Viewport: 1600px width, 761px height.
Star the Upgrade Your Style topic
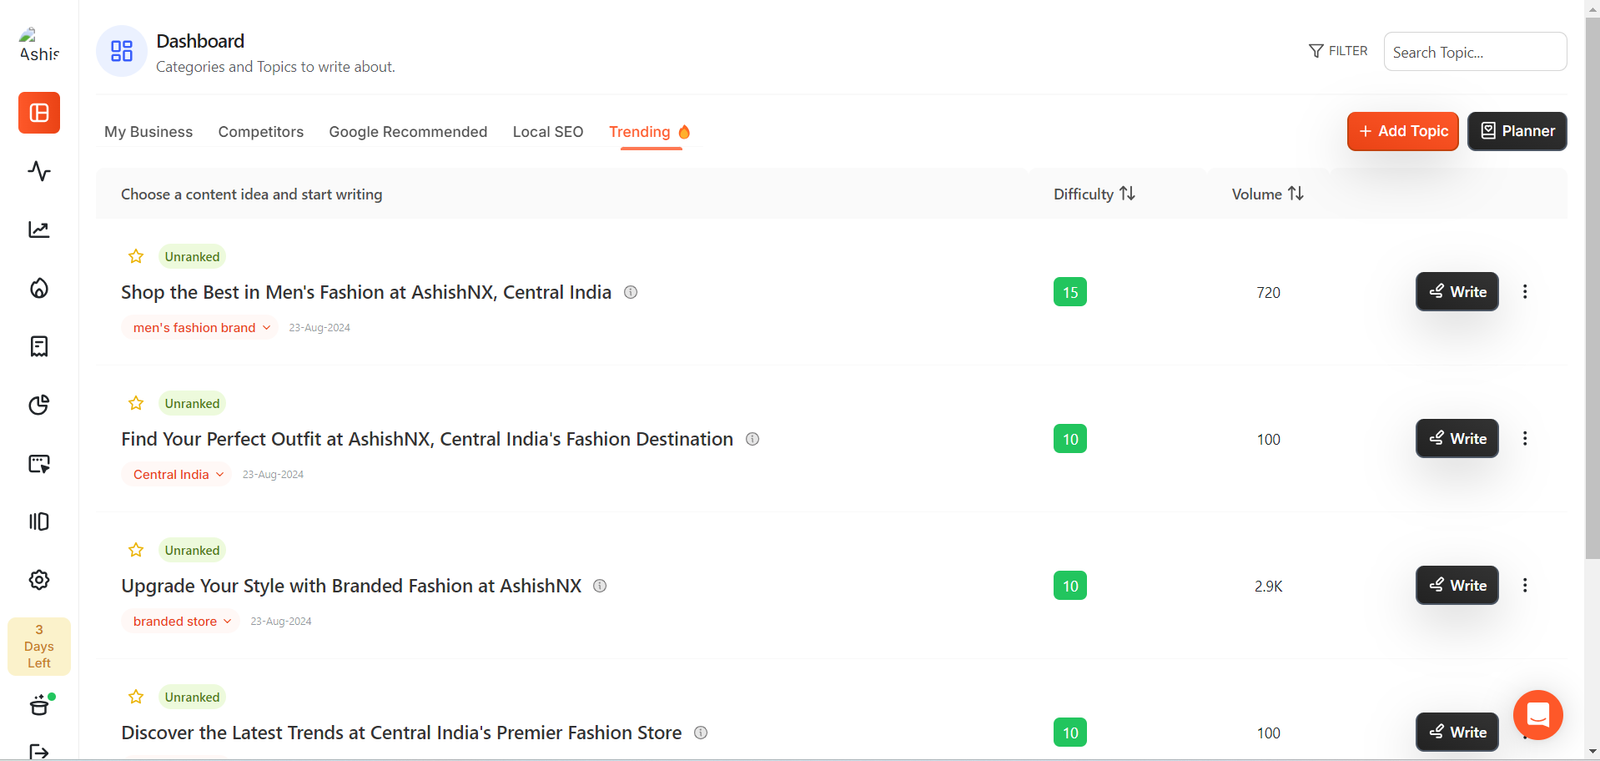(x=136, y=551)
